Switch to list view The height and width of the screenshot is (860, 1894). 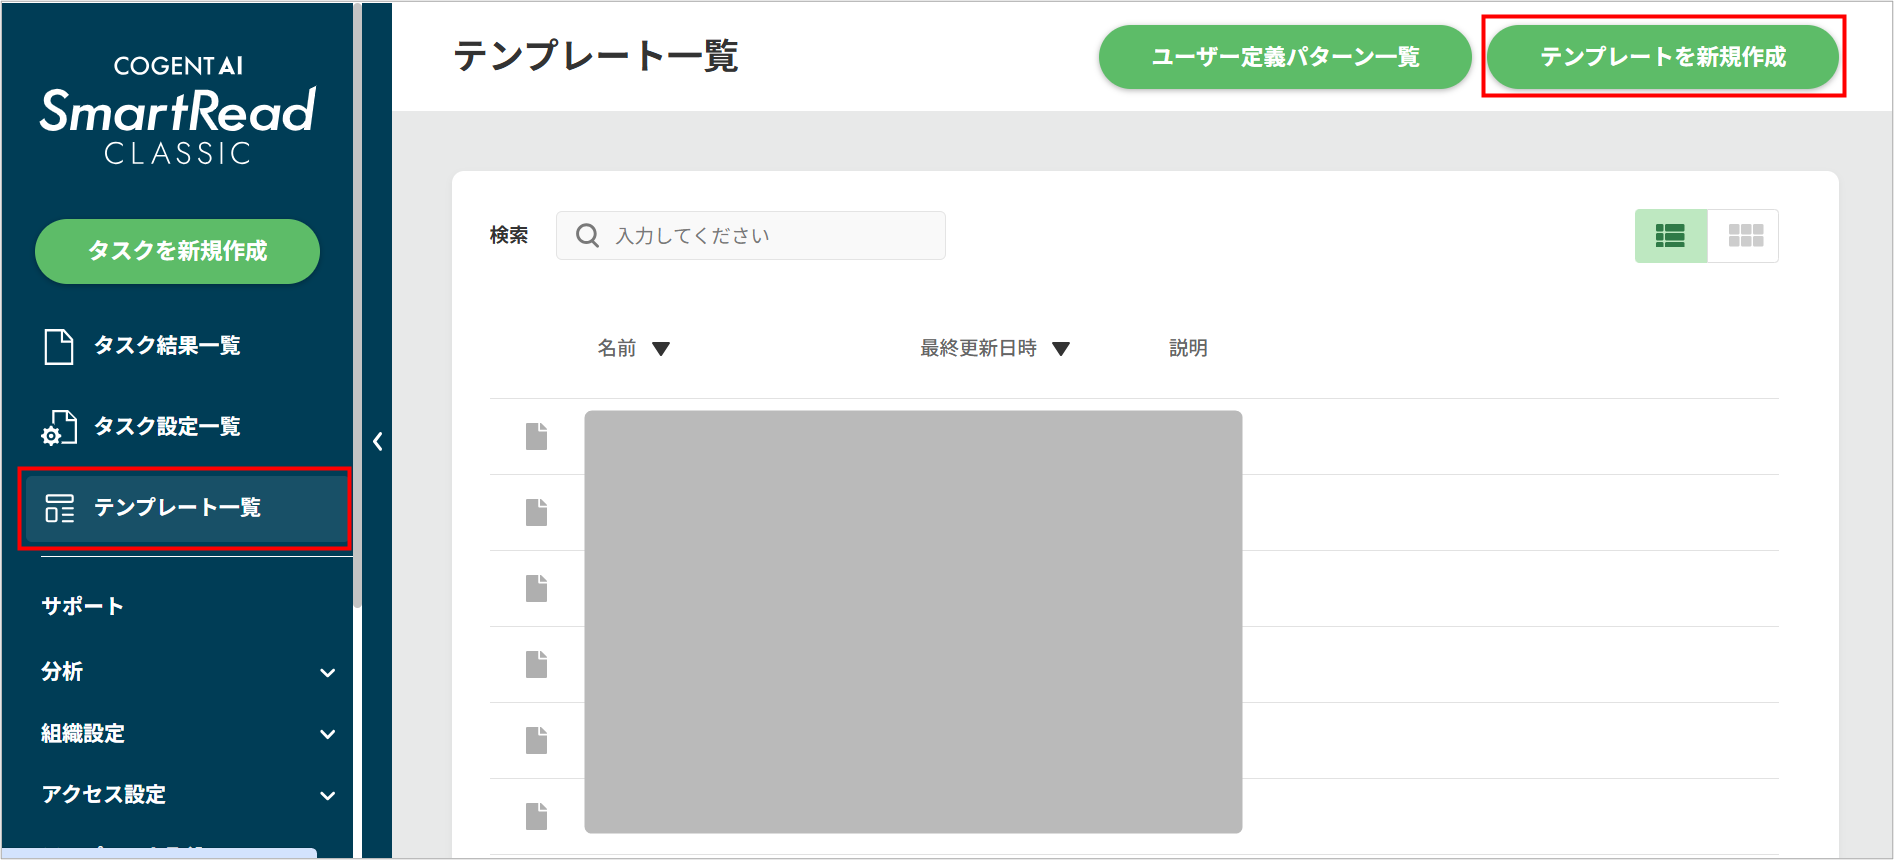click(x=1670, y=236)
